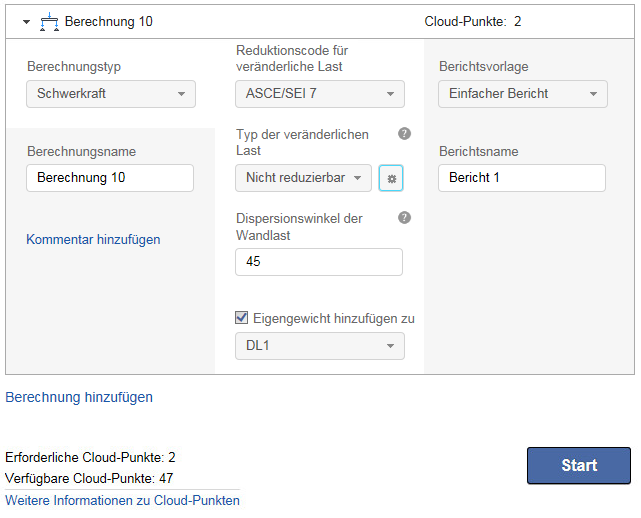The image size is (641, 518).
Task: Click the help icon beside Typ der veränderlichen Last
Action: click(404, 133)
